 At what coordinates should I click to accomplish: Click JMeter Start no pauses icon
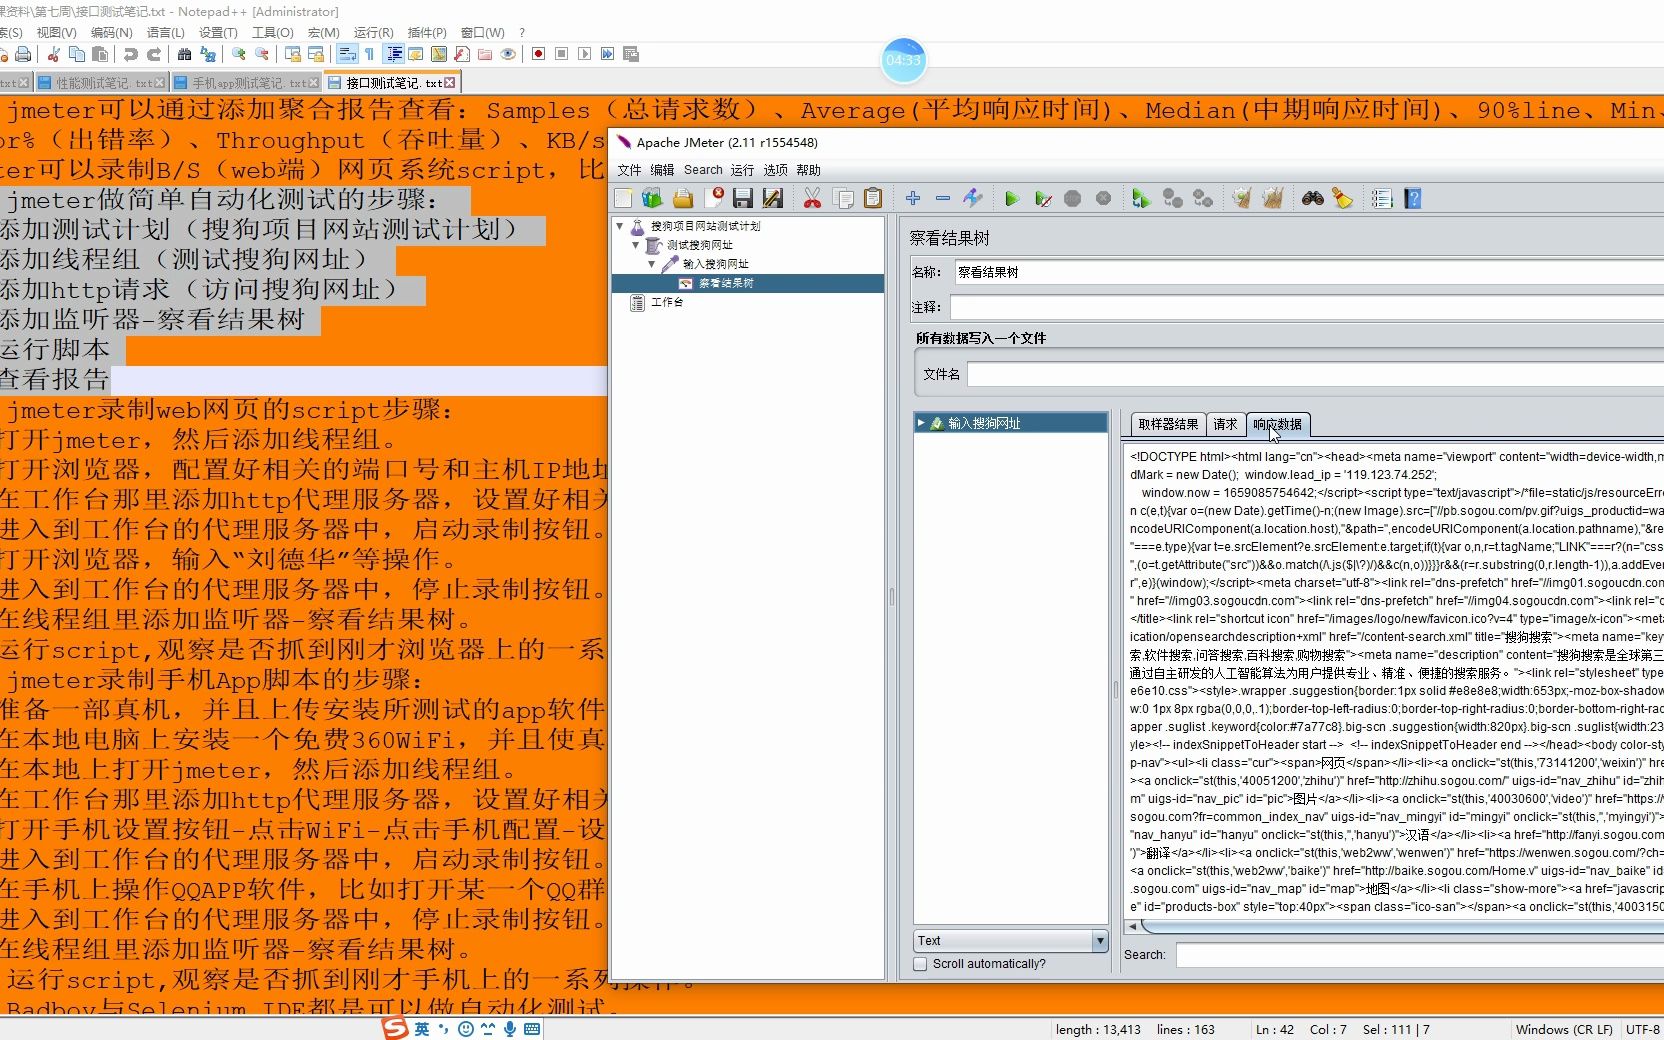[x=1042, y=199]
